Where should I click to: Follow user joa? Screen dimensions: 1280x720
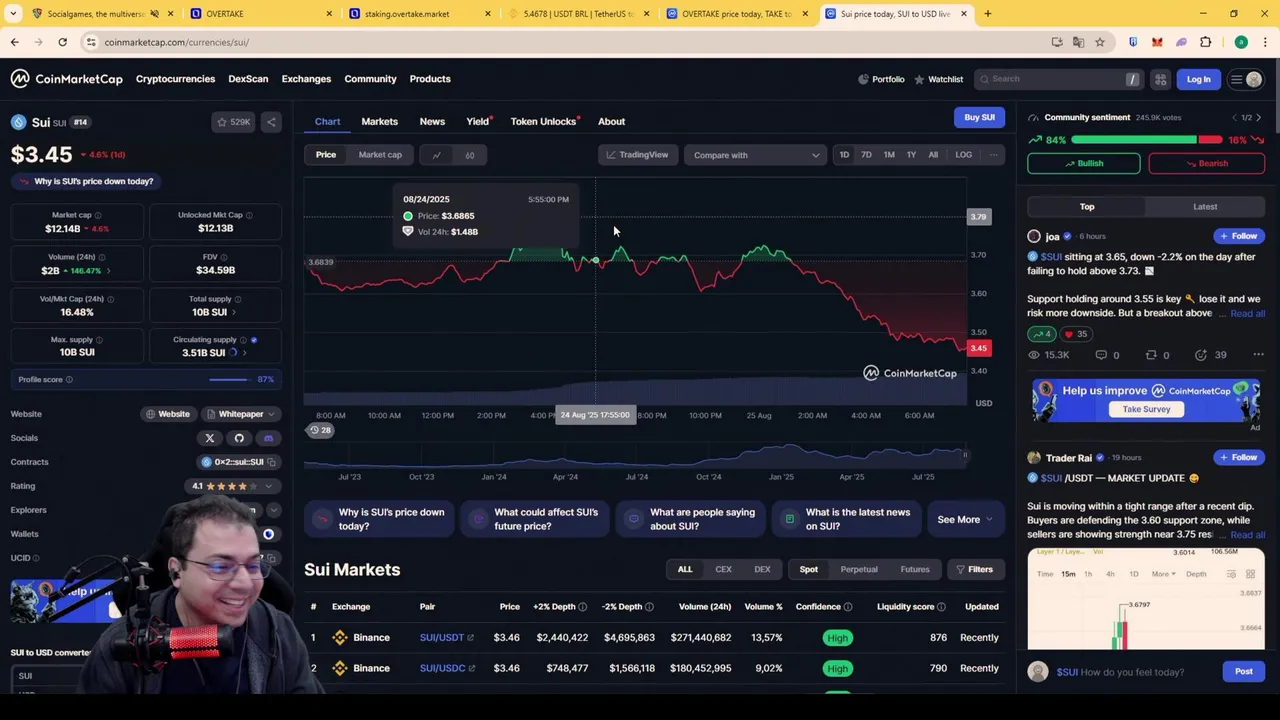pyautogui.click(x=1238, y=237)
